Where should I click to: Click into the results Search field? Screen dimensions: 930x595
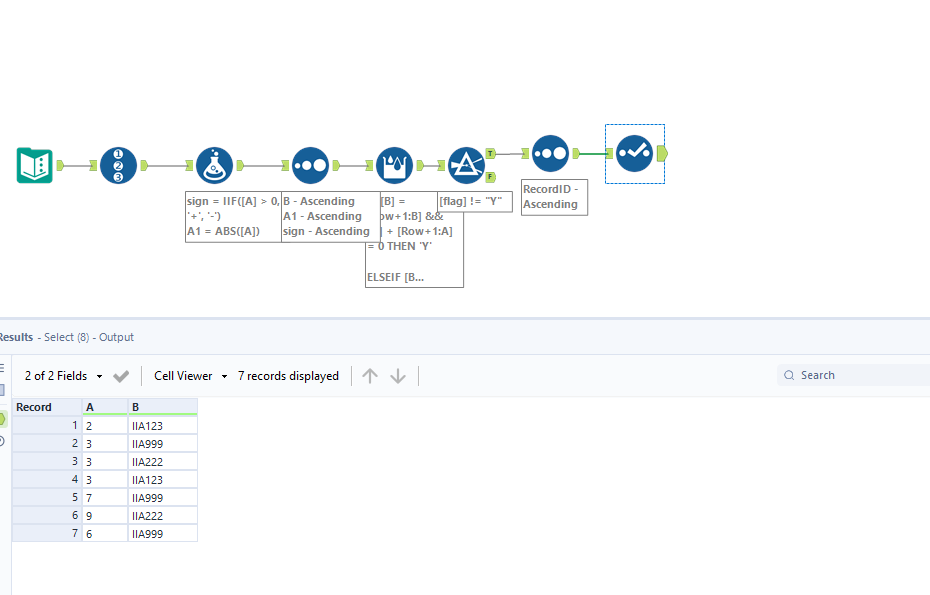click(x=854, y=375)
